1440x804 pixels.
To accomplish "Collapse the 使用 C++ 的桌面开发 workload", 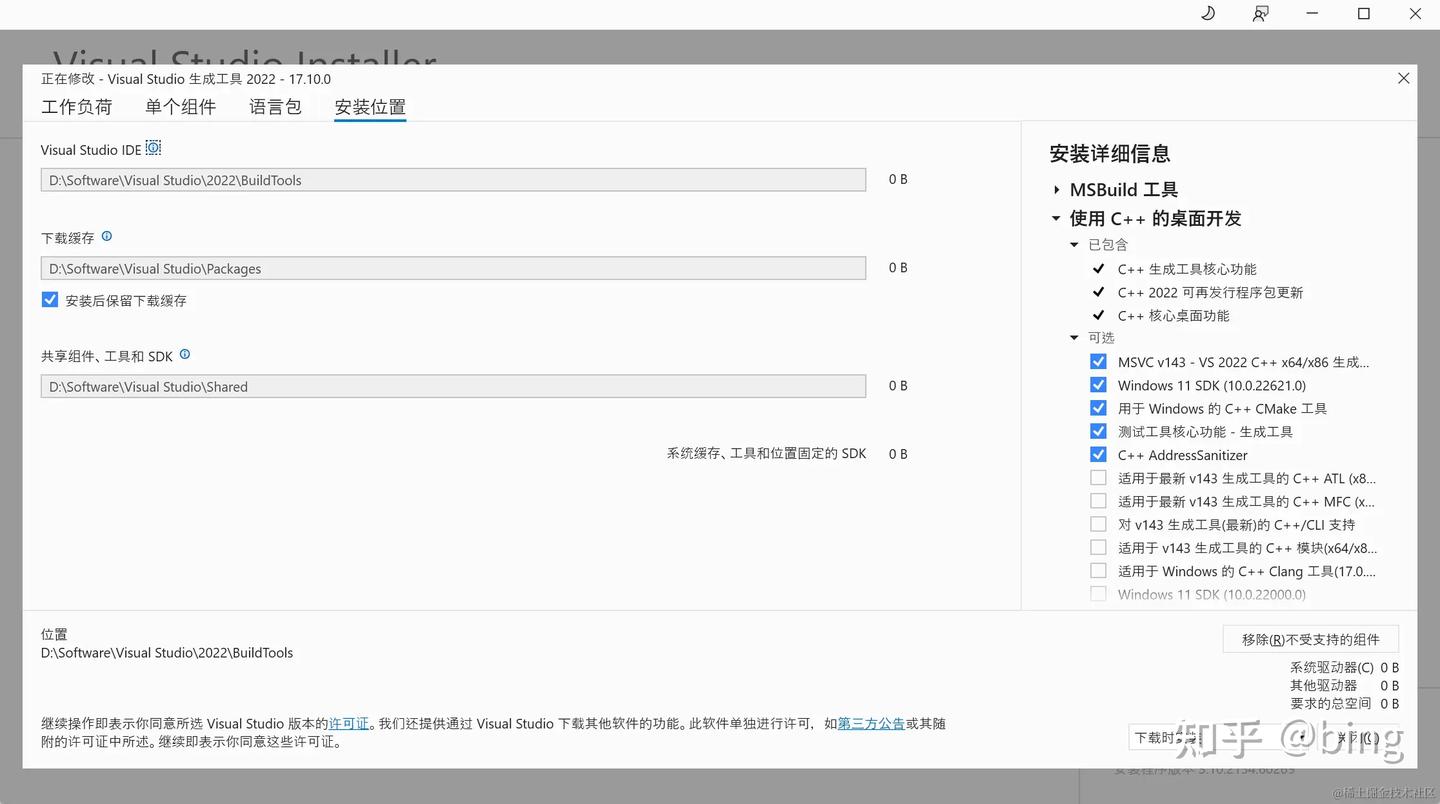I will pos(1056,218).
